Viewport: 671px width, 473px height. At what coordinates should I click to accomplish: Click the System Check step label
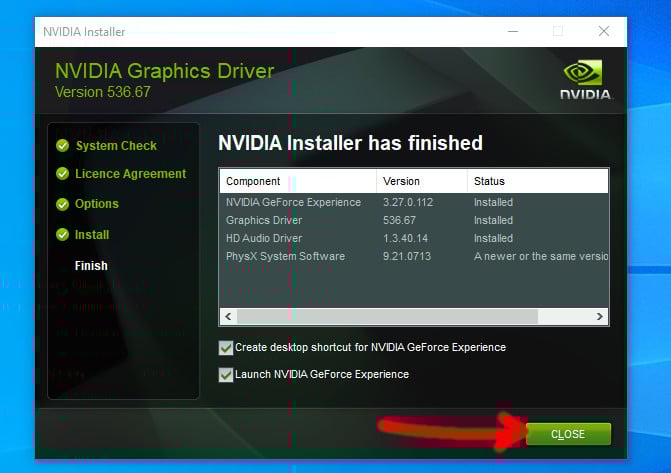[116, 146]
